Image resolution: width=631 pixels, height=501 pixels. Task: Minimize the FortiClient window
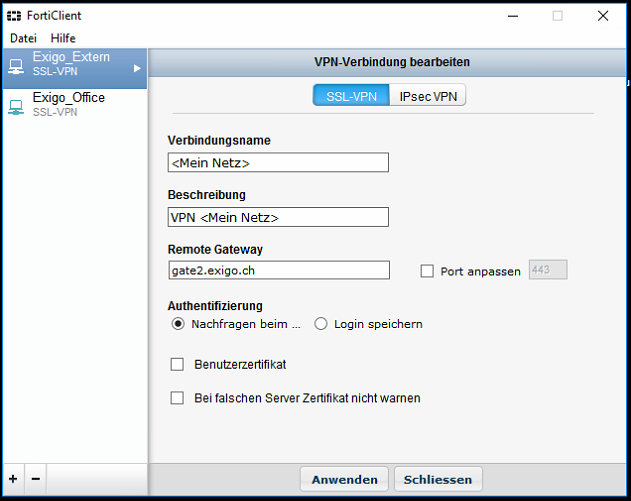513,16
